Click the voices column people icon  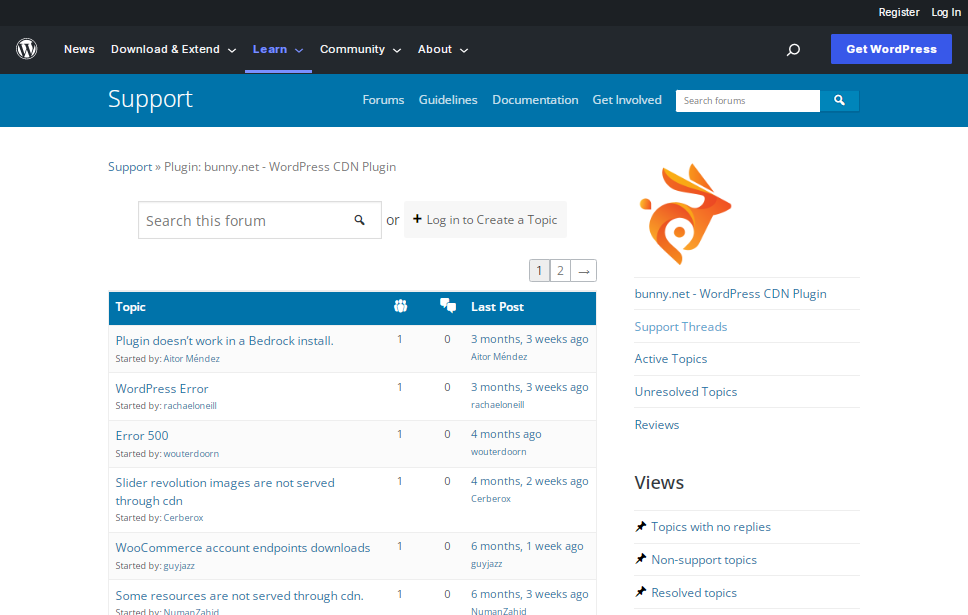[400, 307]
